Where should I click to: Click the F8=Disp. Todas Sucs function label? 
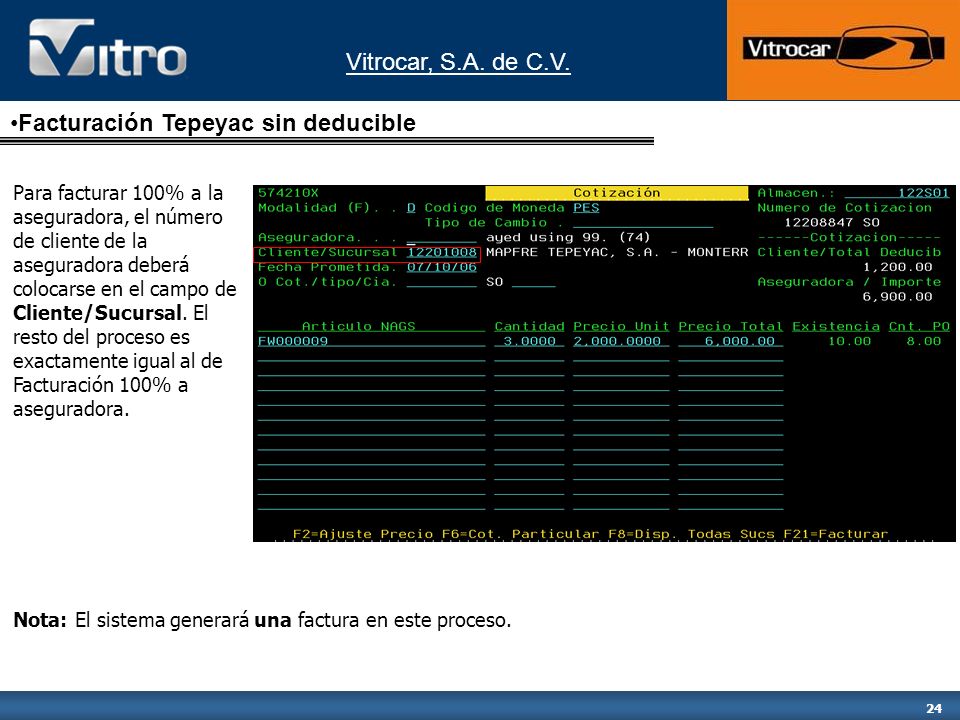click(x=691, y=534)
